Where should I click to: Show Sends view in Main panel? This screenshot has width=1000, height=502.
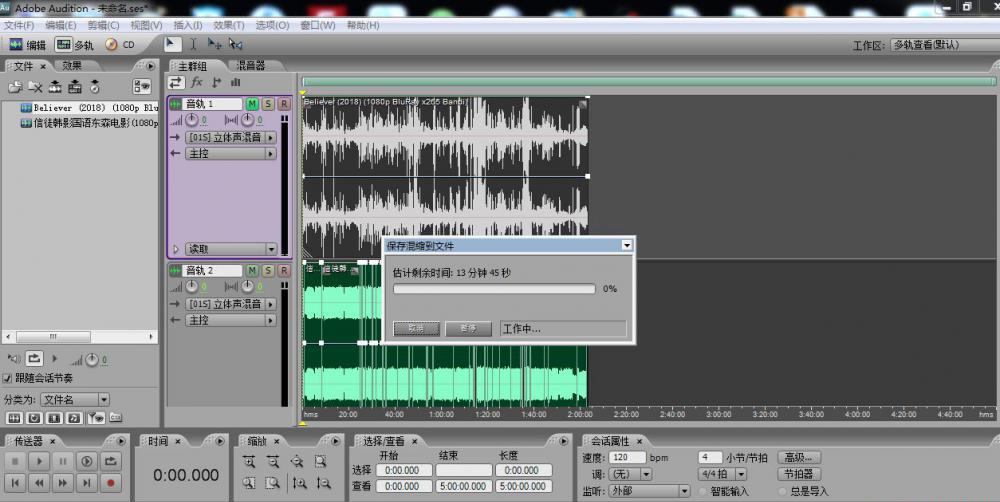216,82
